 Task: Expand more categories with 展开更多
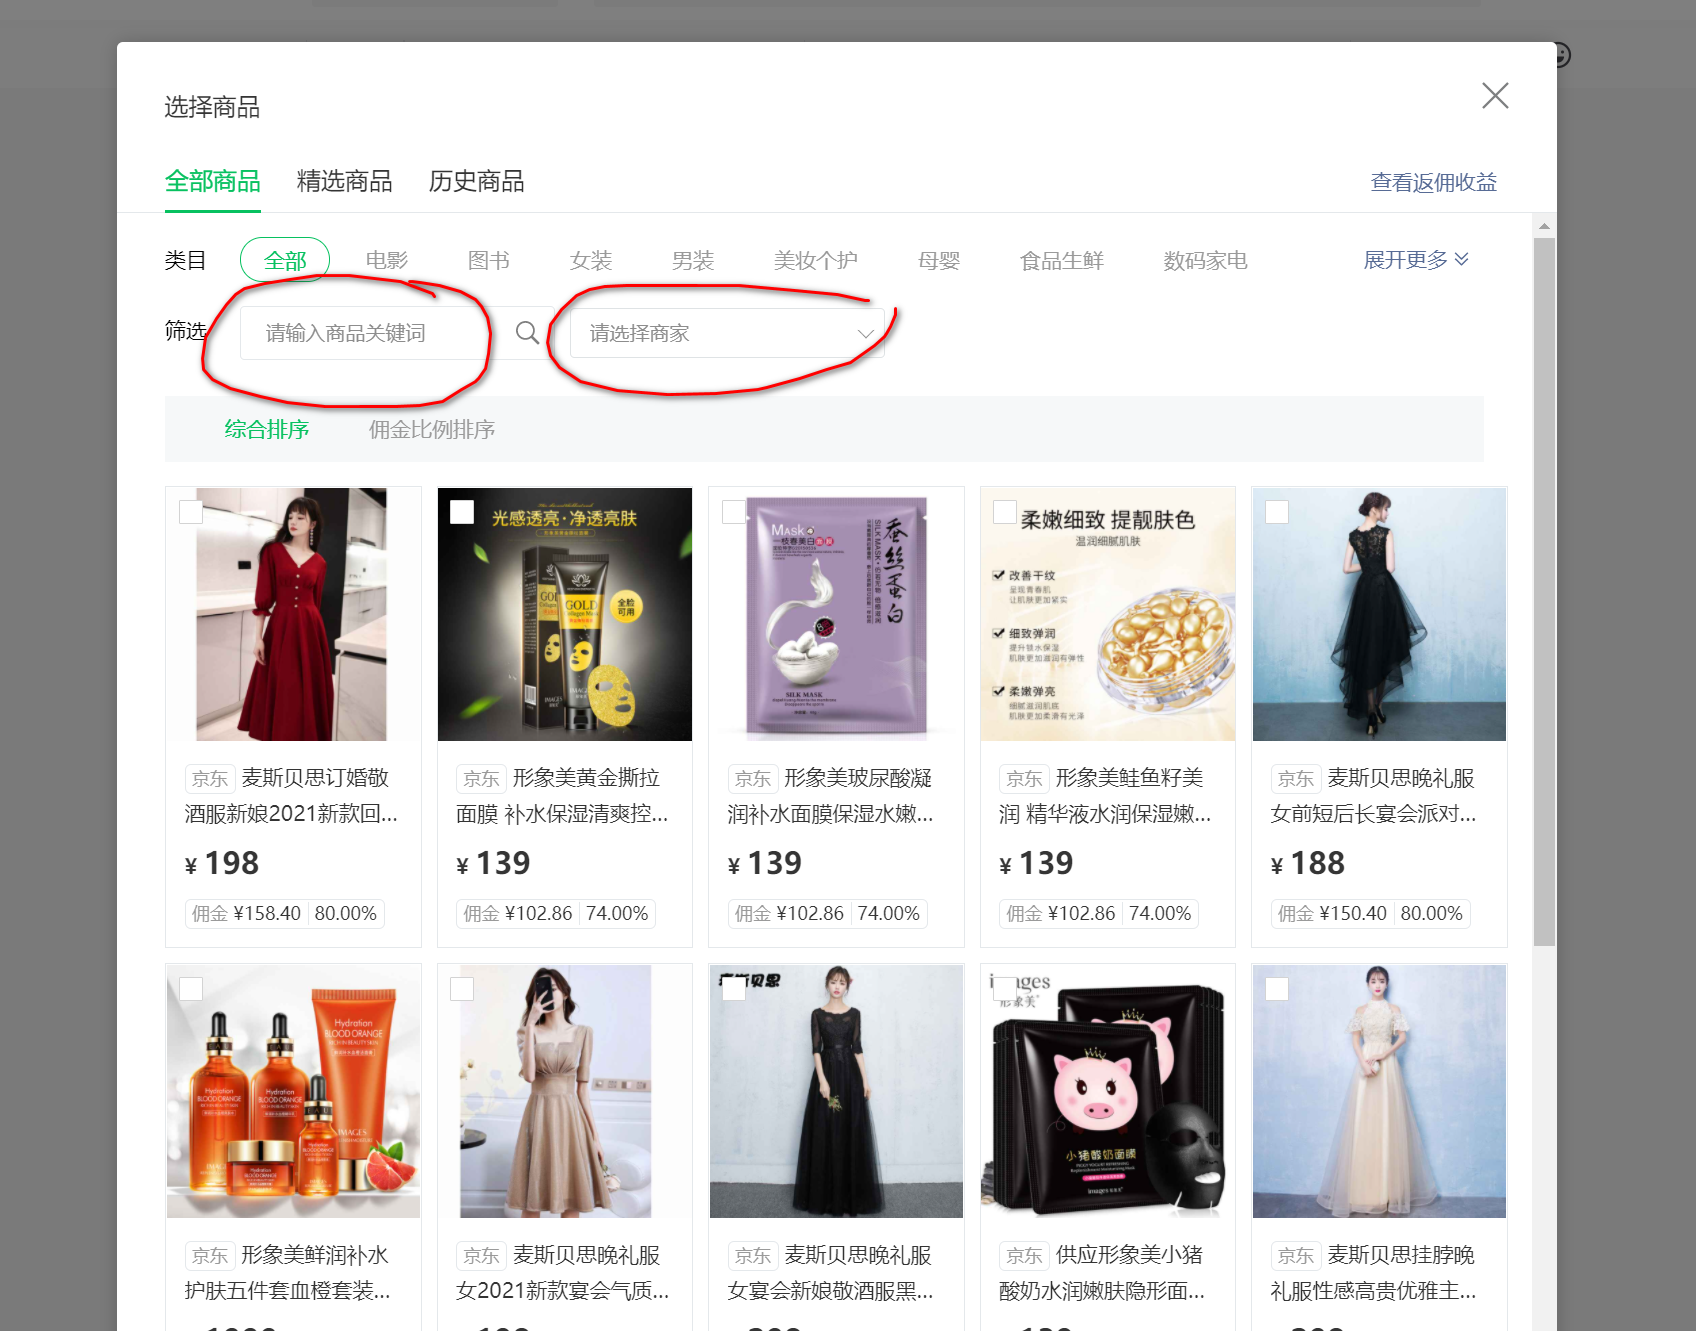click(1416, 260)
